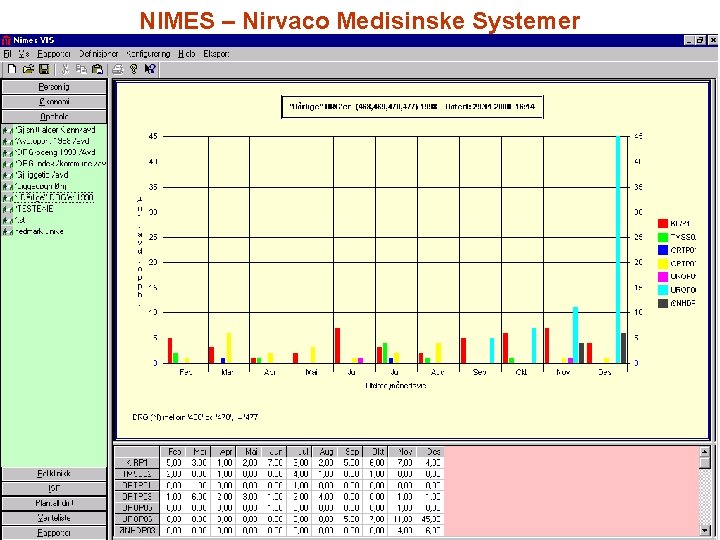The height and width of the screenshot is (540, 720).
Task: Click the red legend color swatch
Action: click(663, 224)
